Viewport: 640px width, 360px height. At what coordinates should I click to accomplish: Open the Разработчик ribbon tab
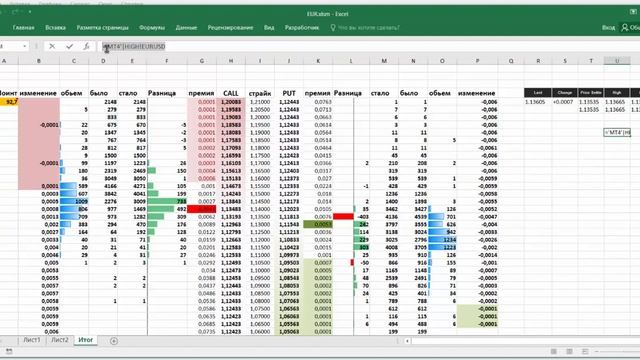(302, 28)
